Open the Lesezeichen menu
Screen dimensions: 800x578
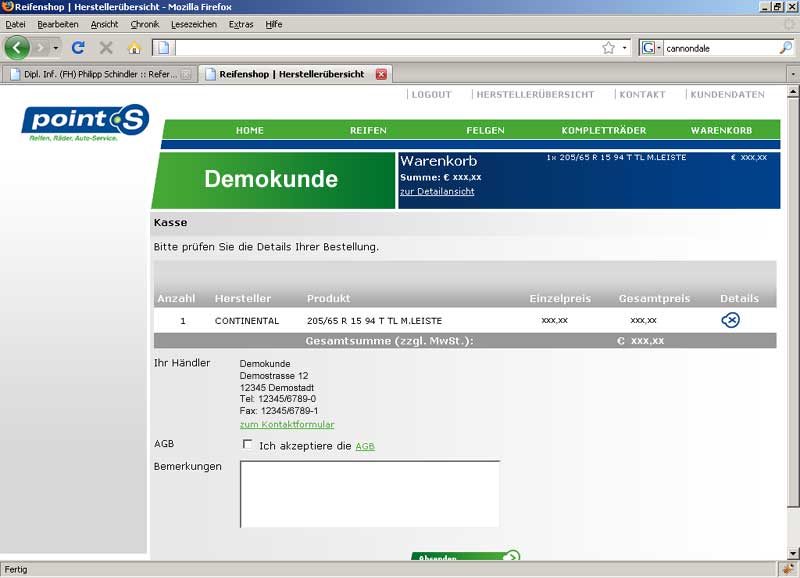point(194,24)
